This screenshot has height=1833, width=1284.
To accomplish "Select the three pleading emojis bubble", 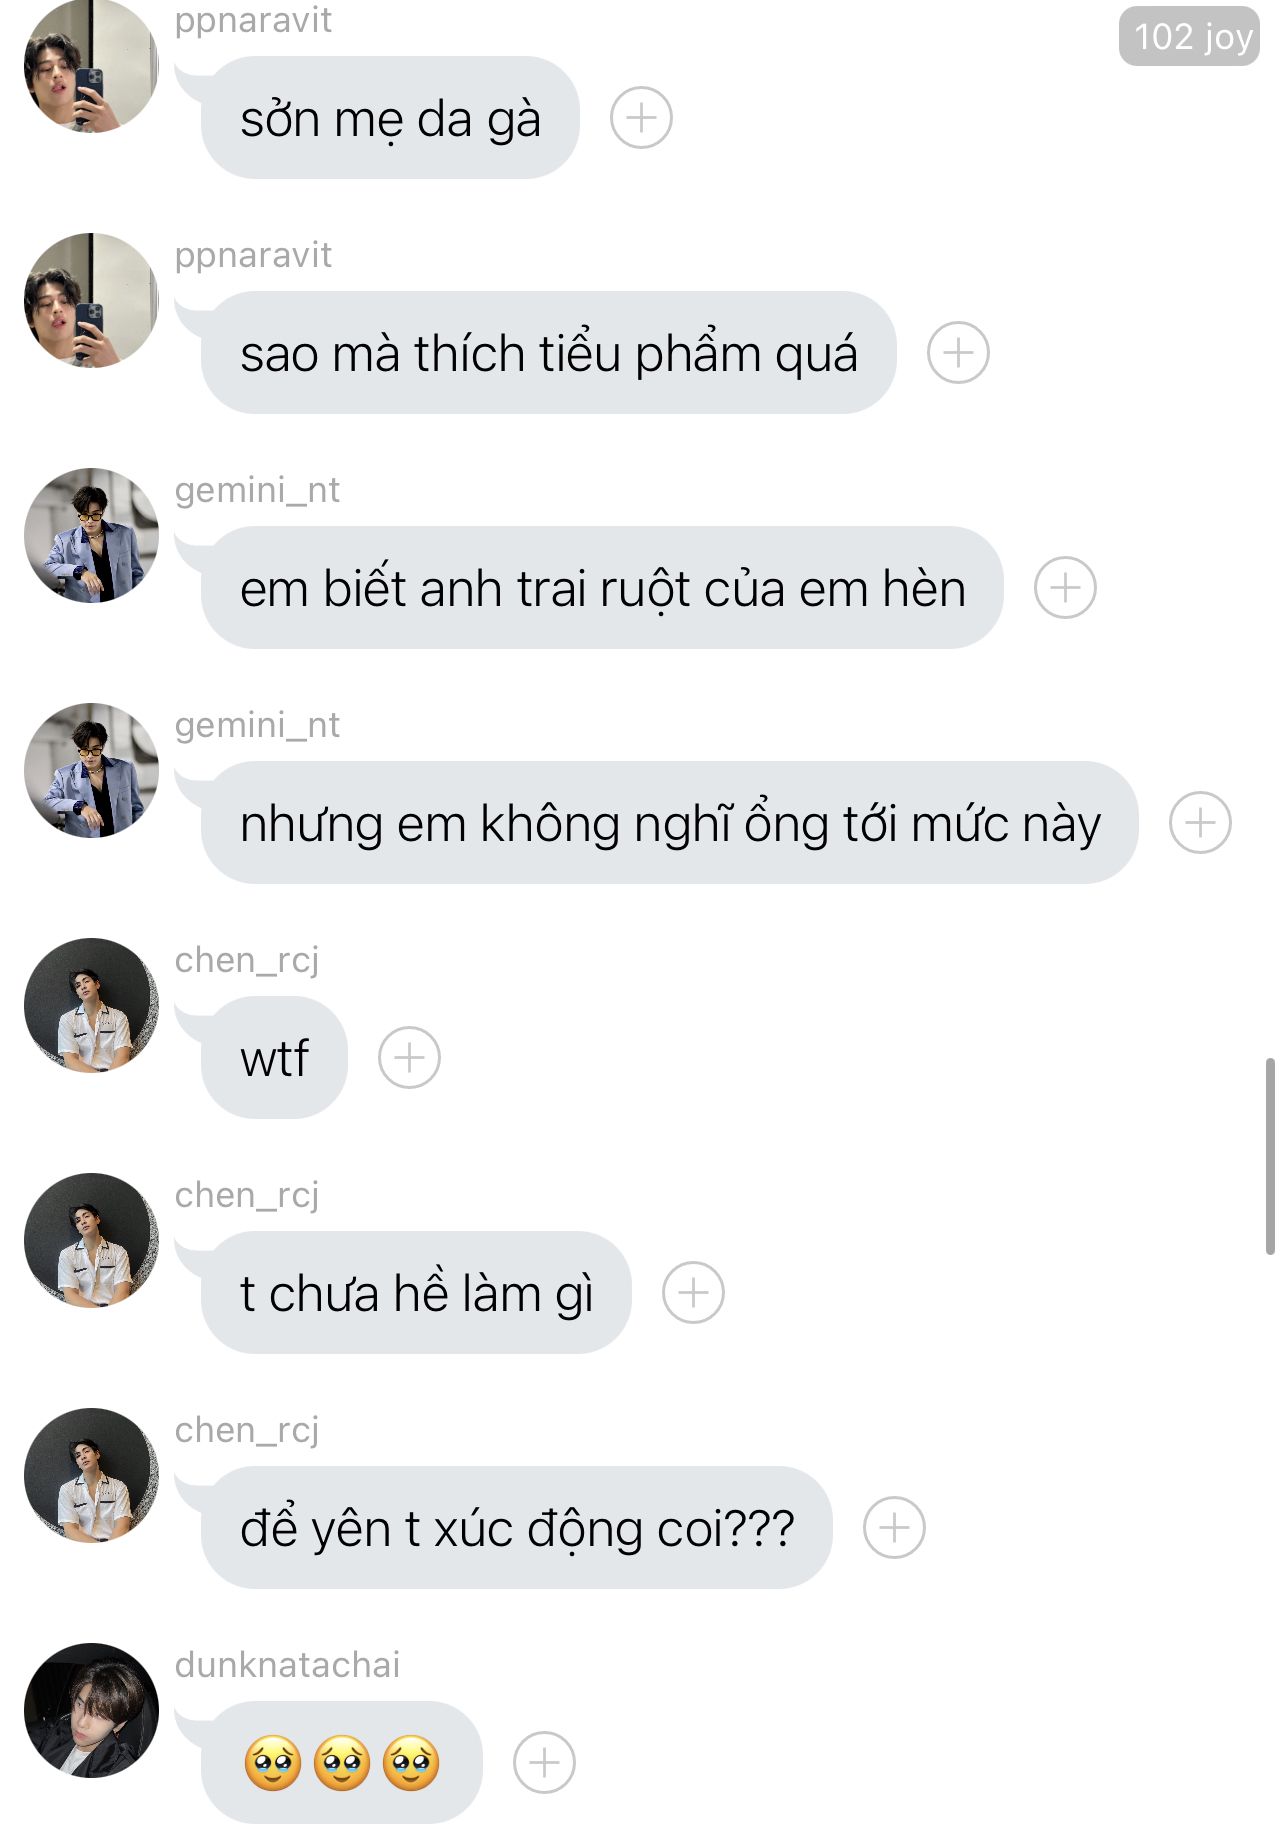I will point(342,1763).
